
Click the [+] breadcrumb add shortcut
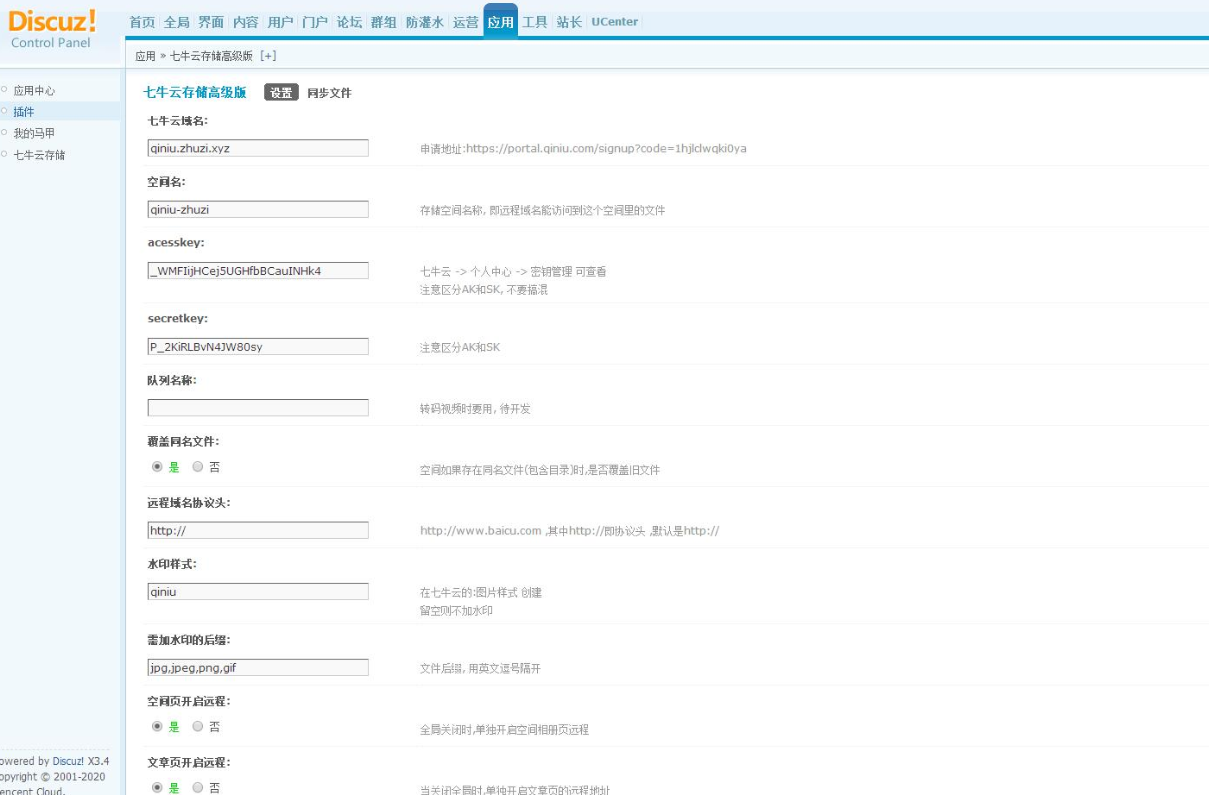[x=268, y=56]
